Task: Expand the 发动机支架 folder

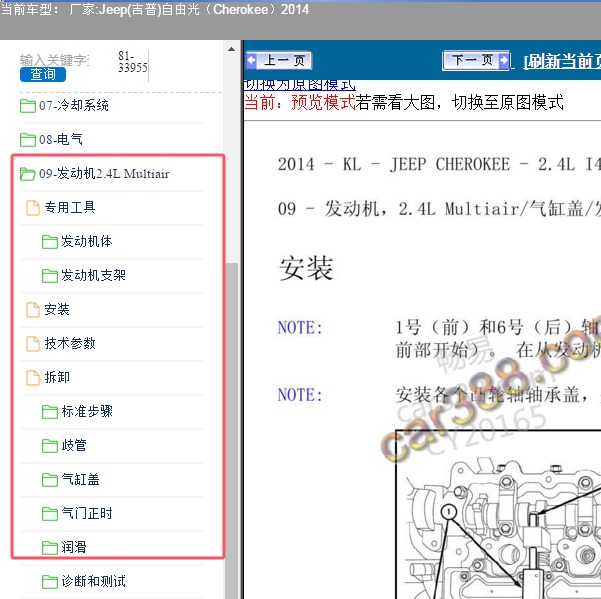Action: [x=94, y=276]
